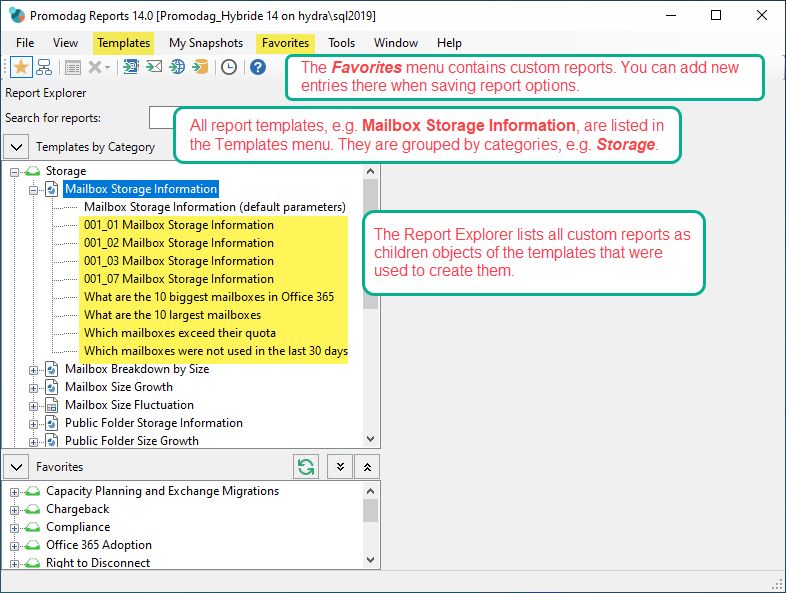Viewport: 786px width, 593px height.
Task: Click the hierarchy tree view toolbar icon
Action: point(44,67)
